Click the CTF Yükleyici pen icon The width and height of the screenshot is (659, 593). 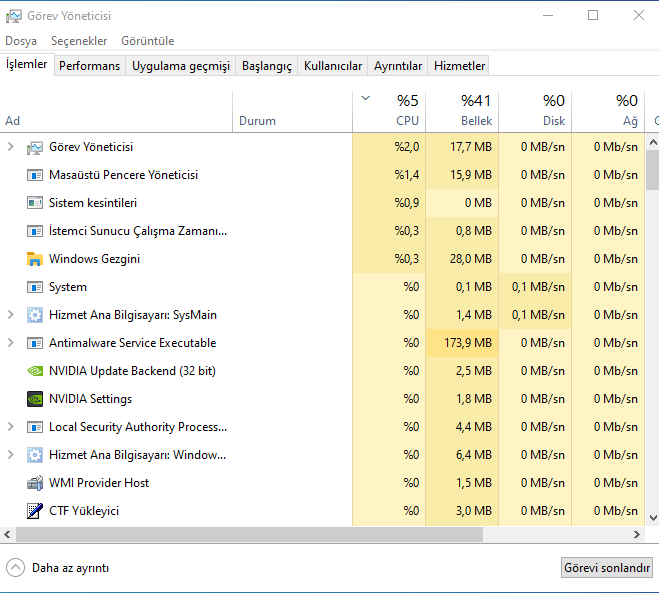pyautogui.click(x=35, y=511)
